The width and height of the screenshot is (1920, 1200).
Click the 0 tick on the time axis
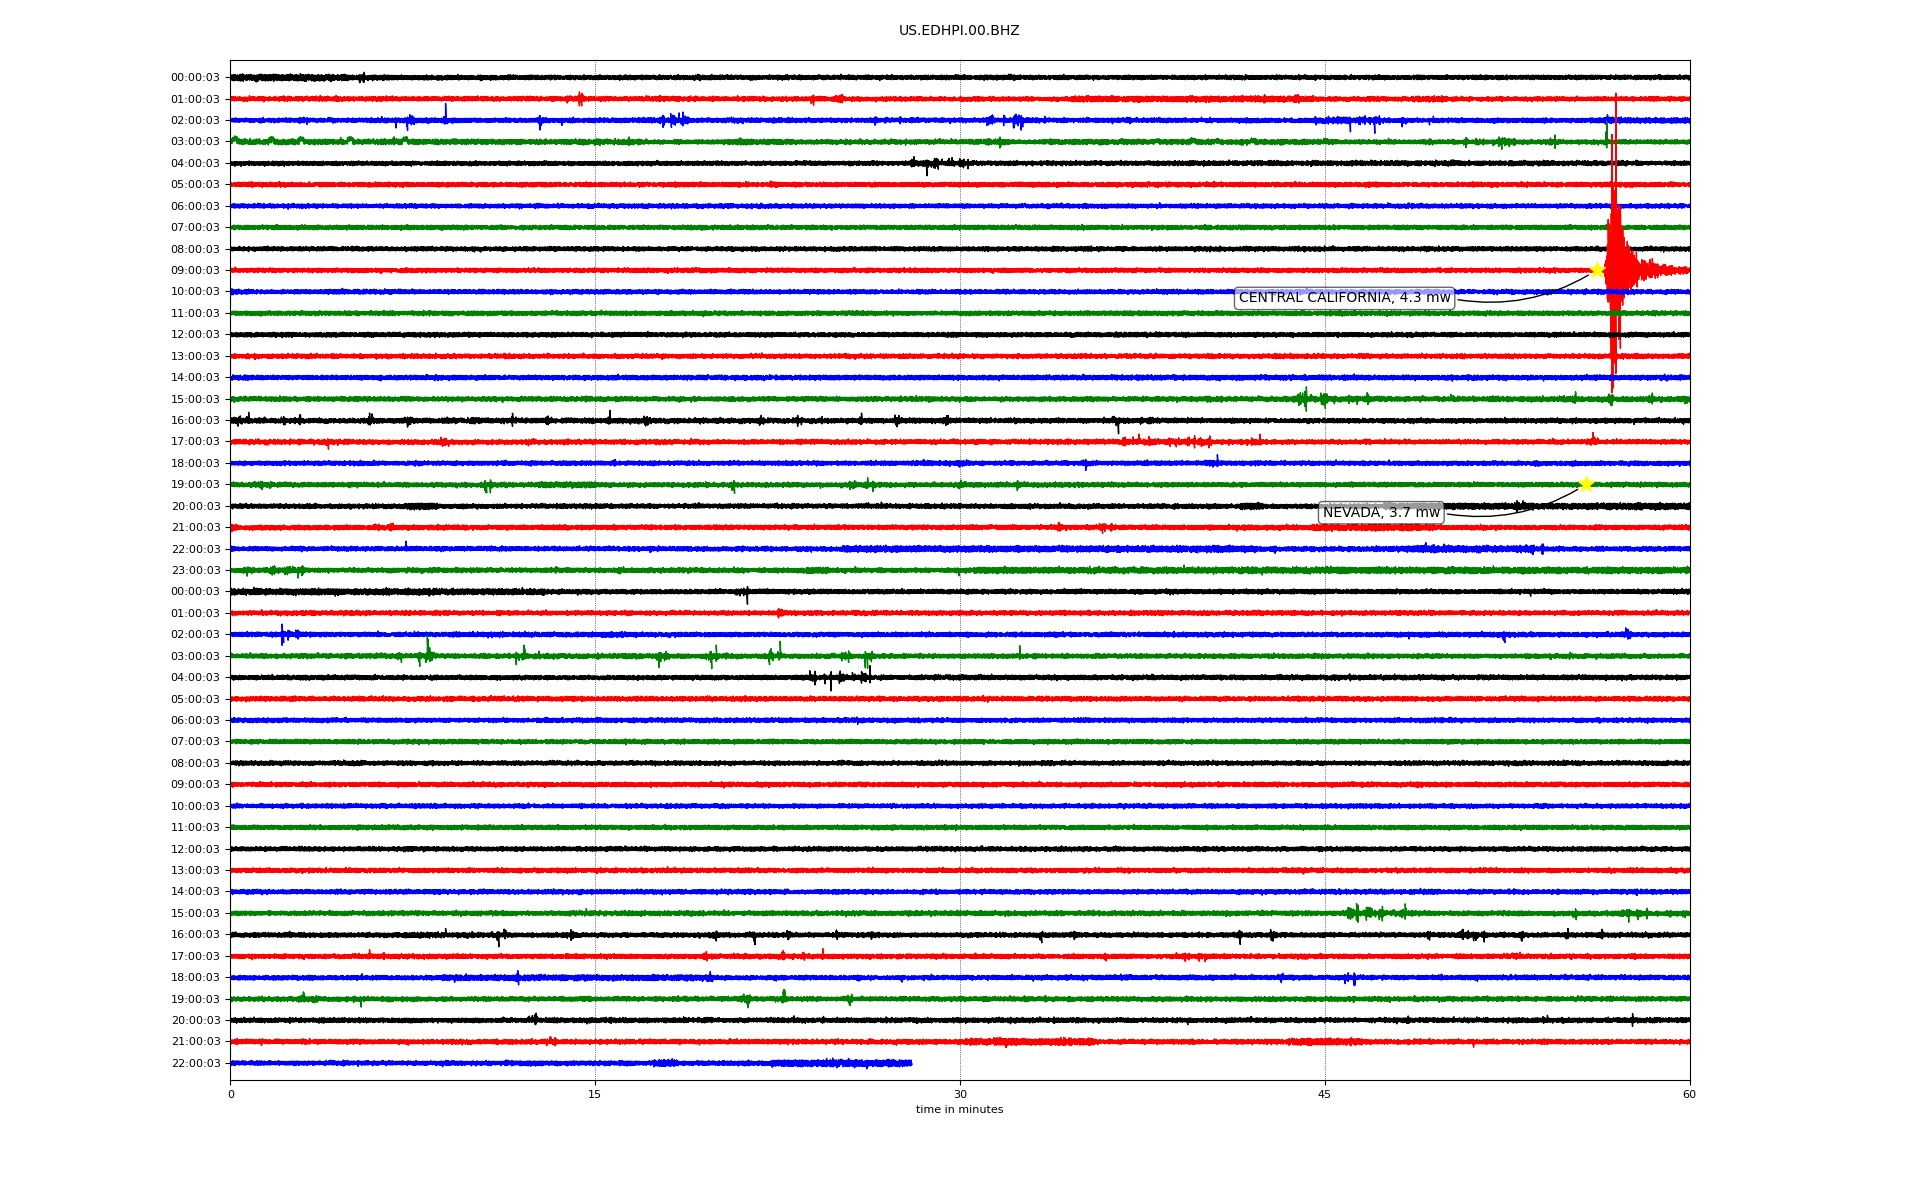point(231,1094)
